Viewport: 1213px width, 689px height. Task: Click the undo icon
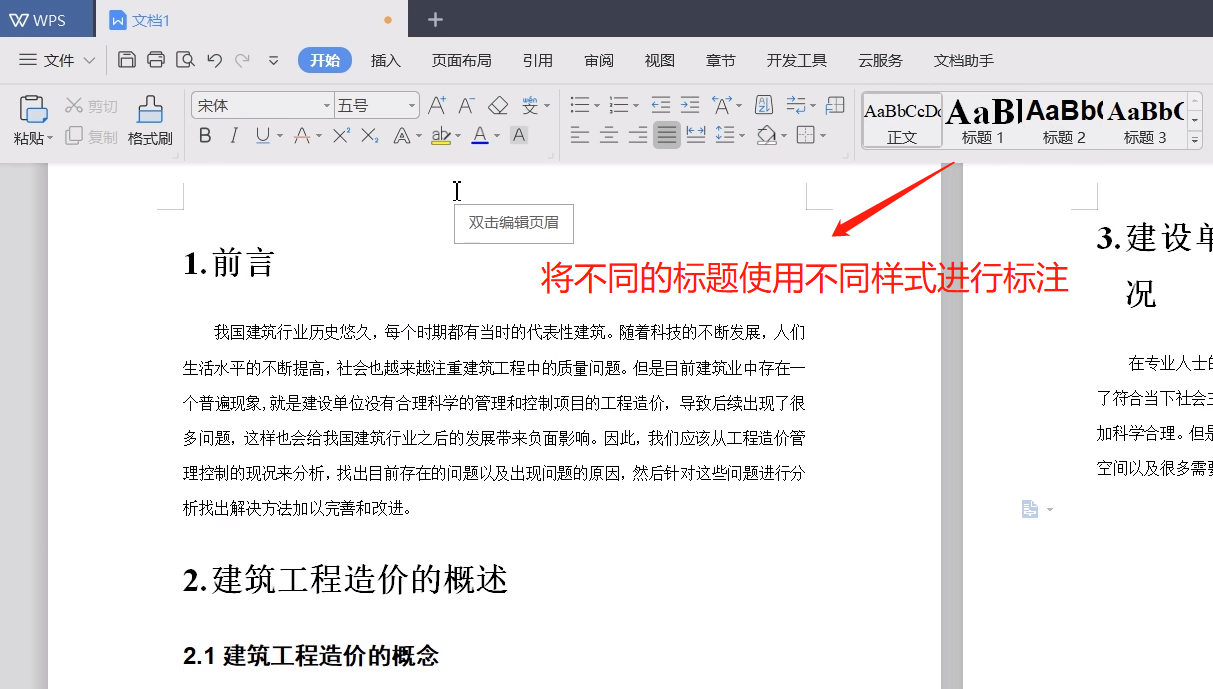[x=213, y=60]
